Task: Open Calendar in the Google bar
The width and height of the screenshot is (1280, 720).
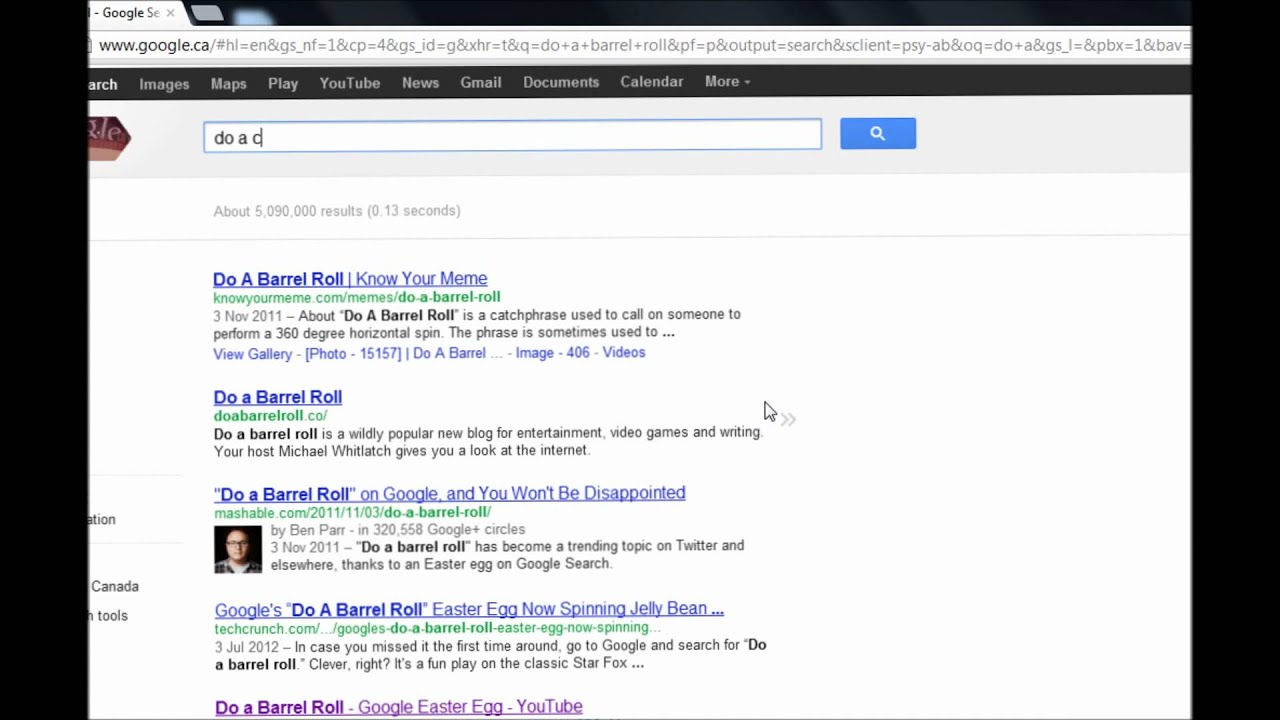Action: 652,82
